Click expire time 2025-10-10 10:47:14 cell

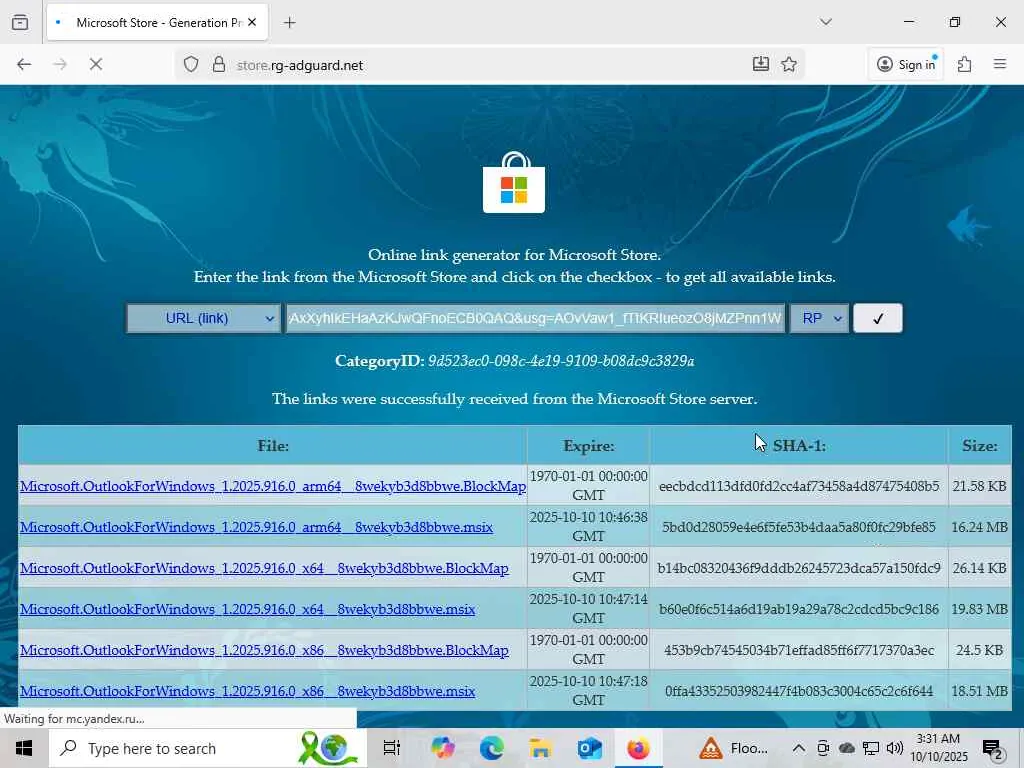pos(588,608)
